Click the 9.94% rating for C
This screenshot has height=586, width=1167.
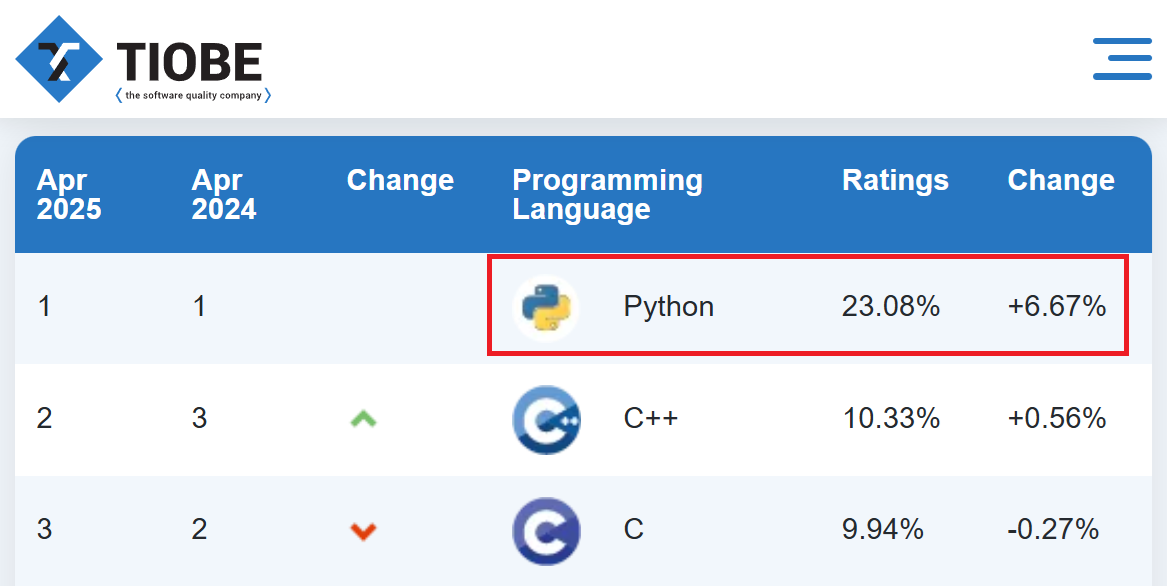pyautogui.click(x=883, y=529)
